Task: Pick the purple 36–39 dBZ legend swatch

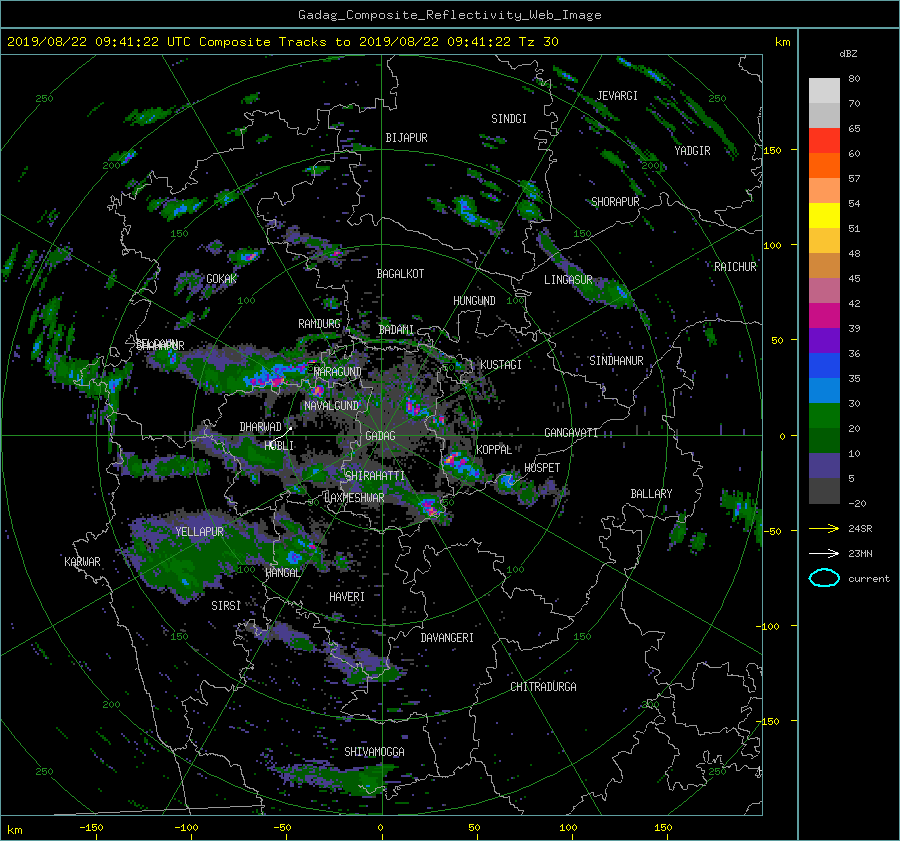Action: [x=824, y=340]
